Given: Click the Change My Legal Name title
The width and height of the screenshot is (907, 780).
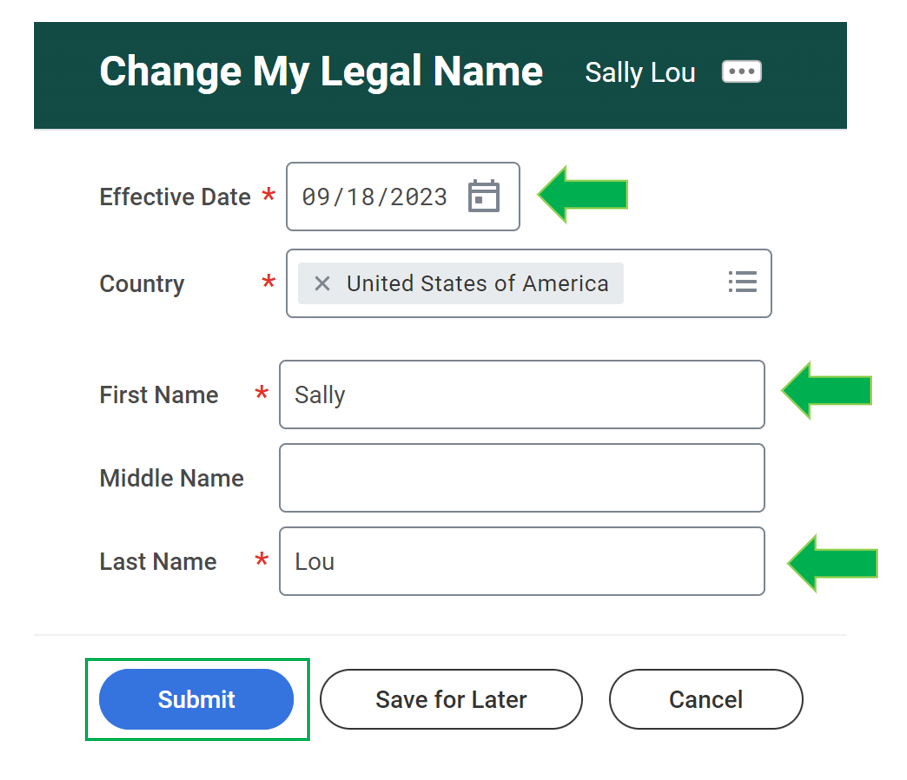Looking at the screenshot, I should point(320,71).
